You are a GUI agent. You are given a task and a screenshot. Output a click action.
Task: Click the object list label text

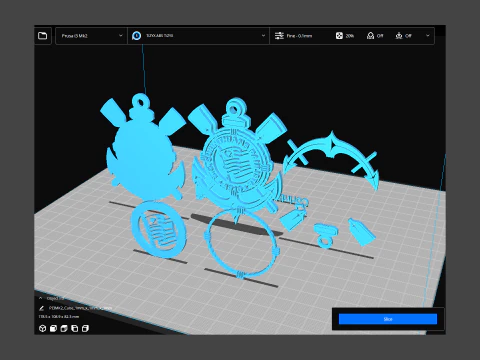55,298
